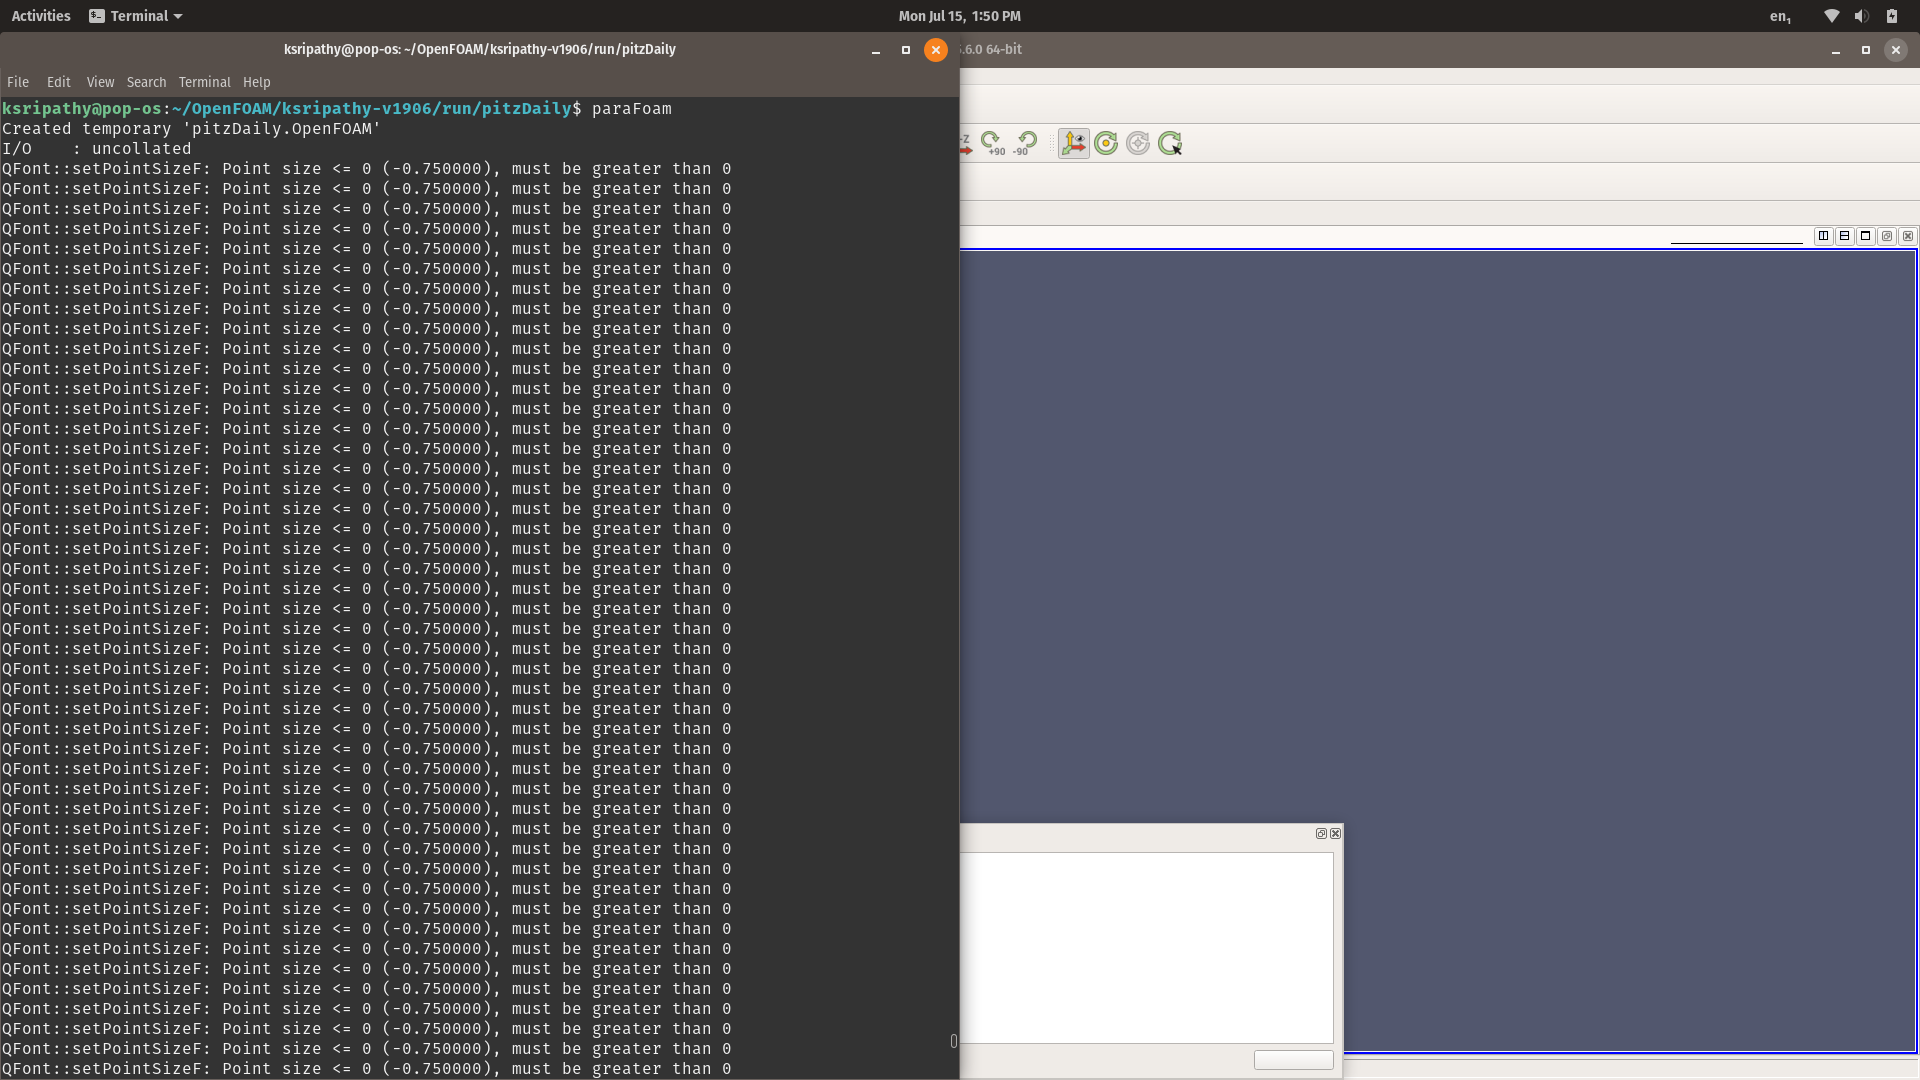Click the "Created temporary 'pitzDaily.OpenFOAM'" line
Screen dimensions: 1920x1080
tap(191, 128)
